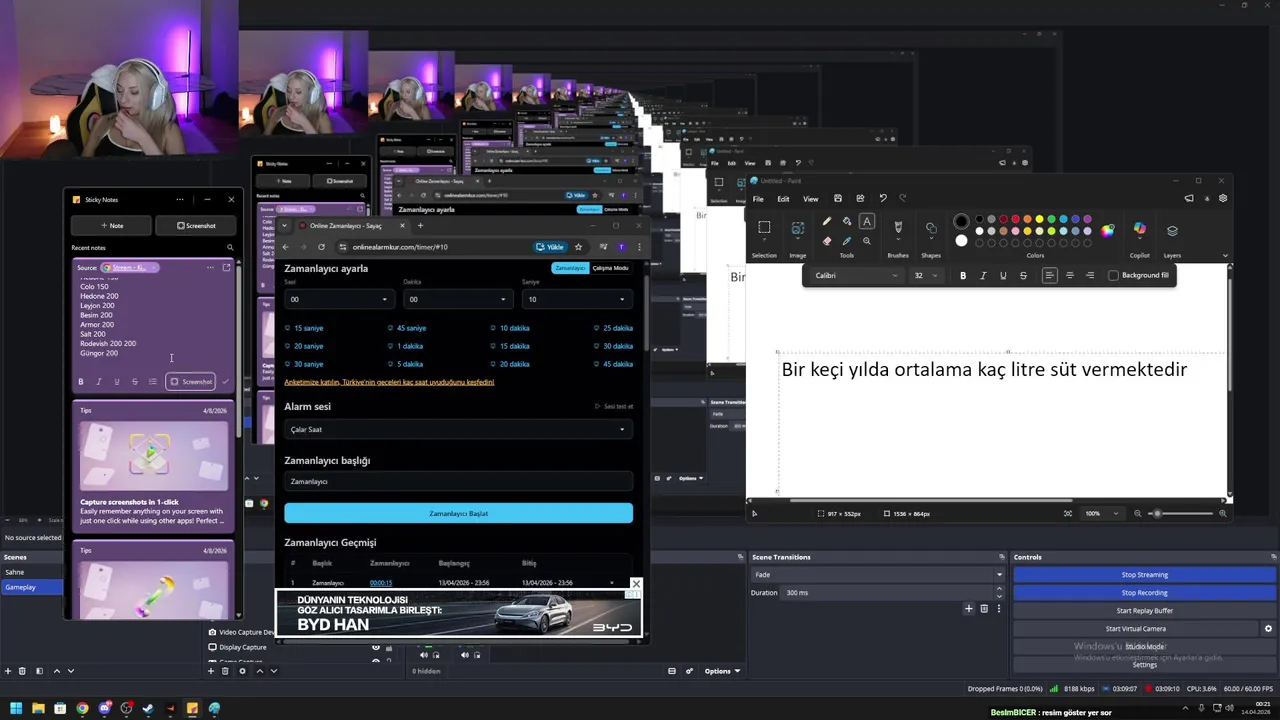Screen dimensions: 1280x720
Task: Open the Edit menu in Paint
Action: tap(783, 199)
